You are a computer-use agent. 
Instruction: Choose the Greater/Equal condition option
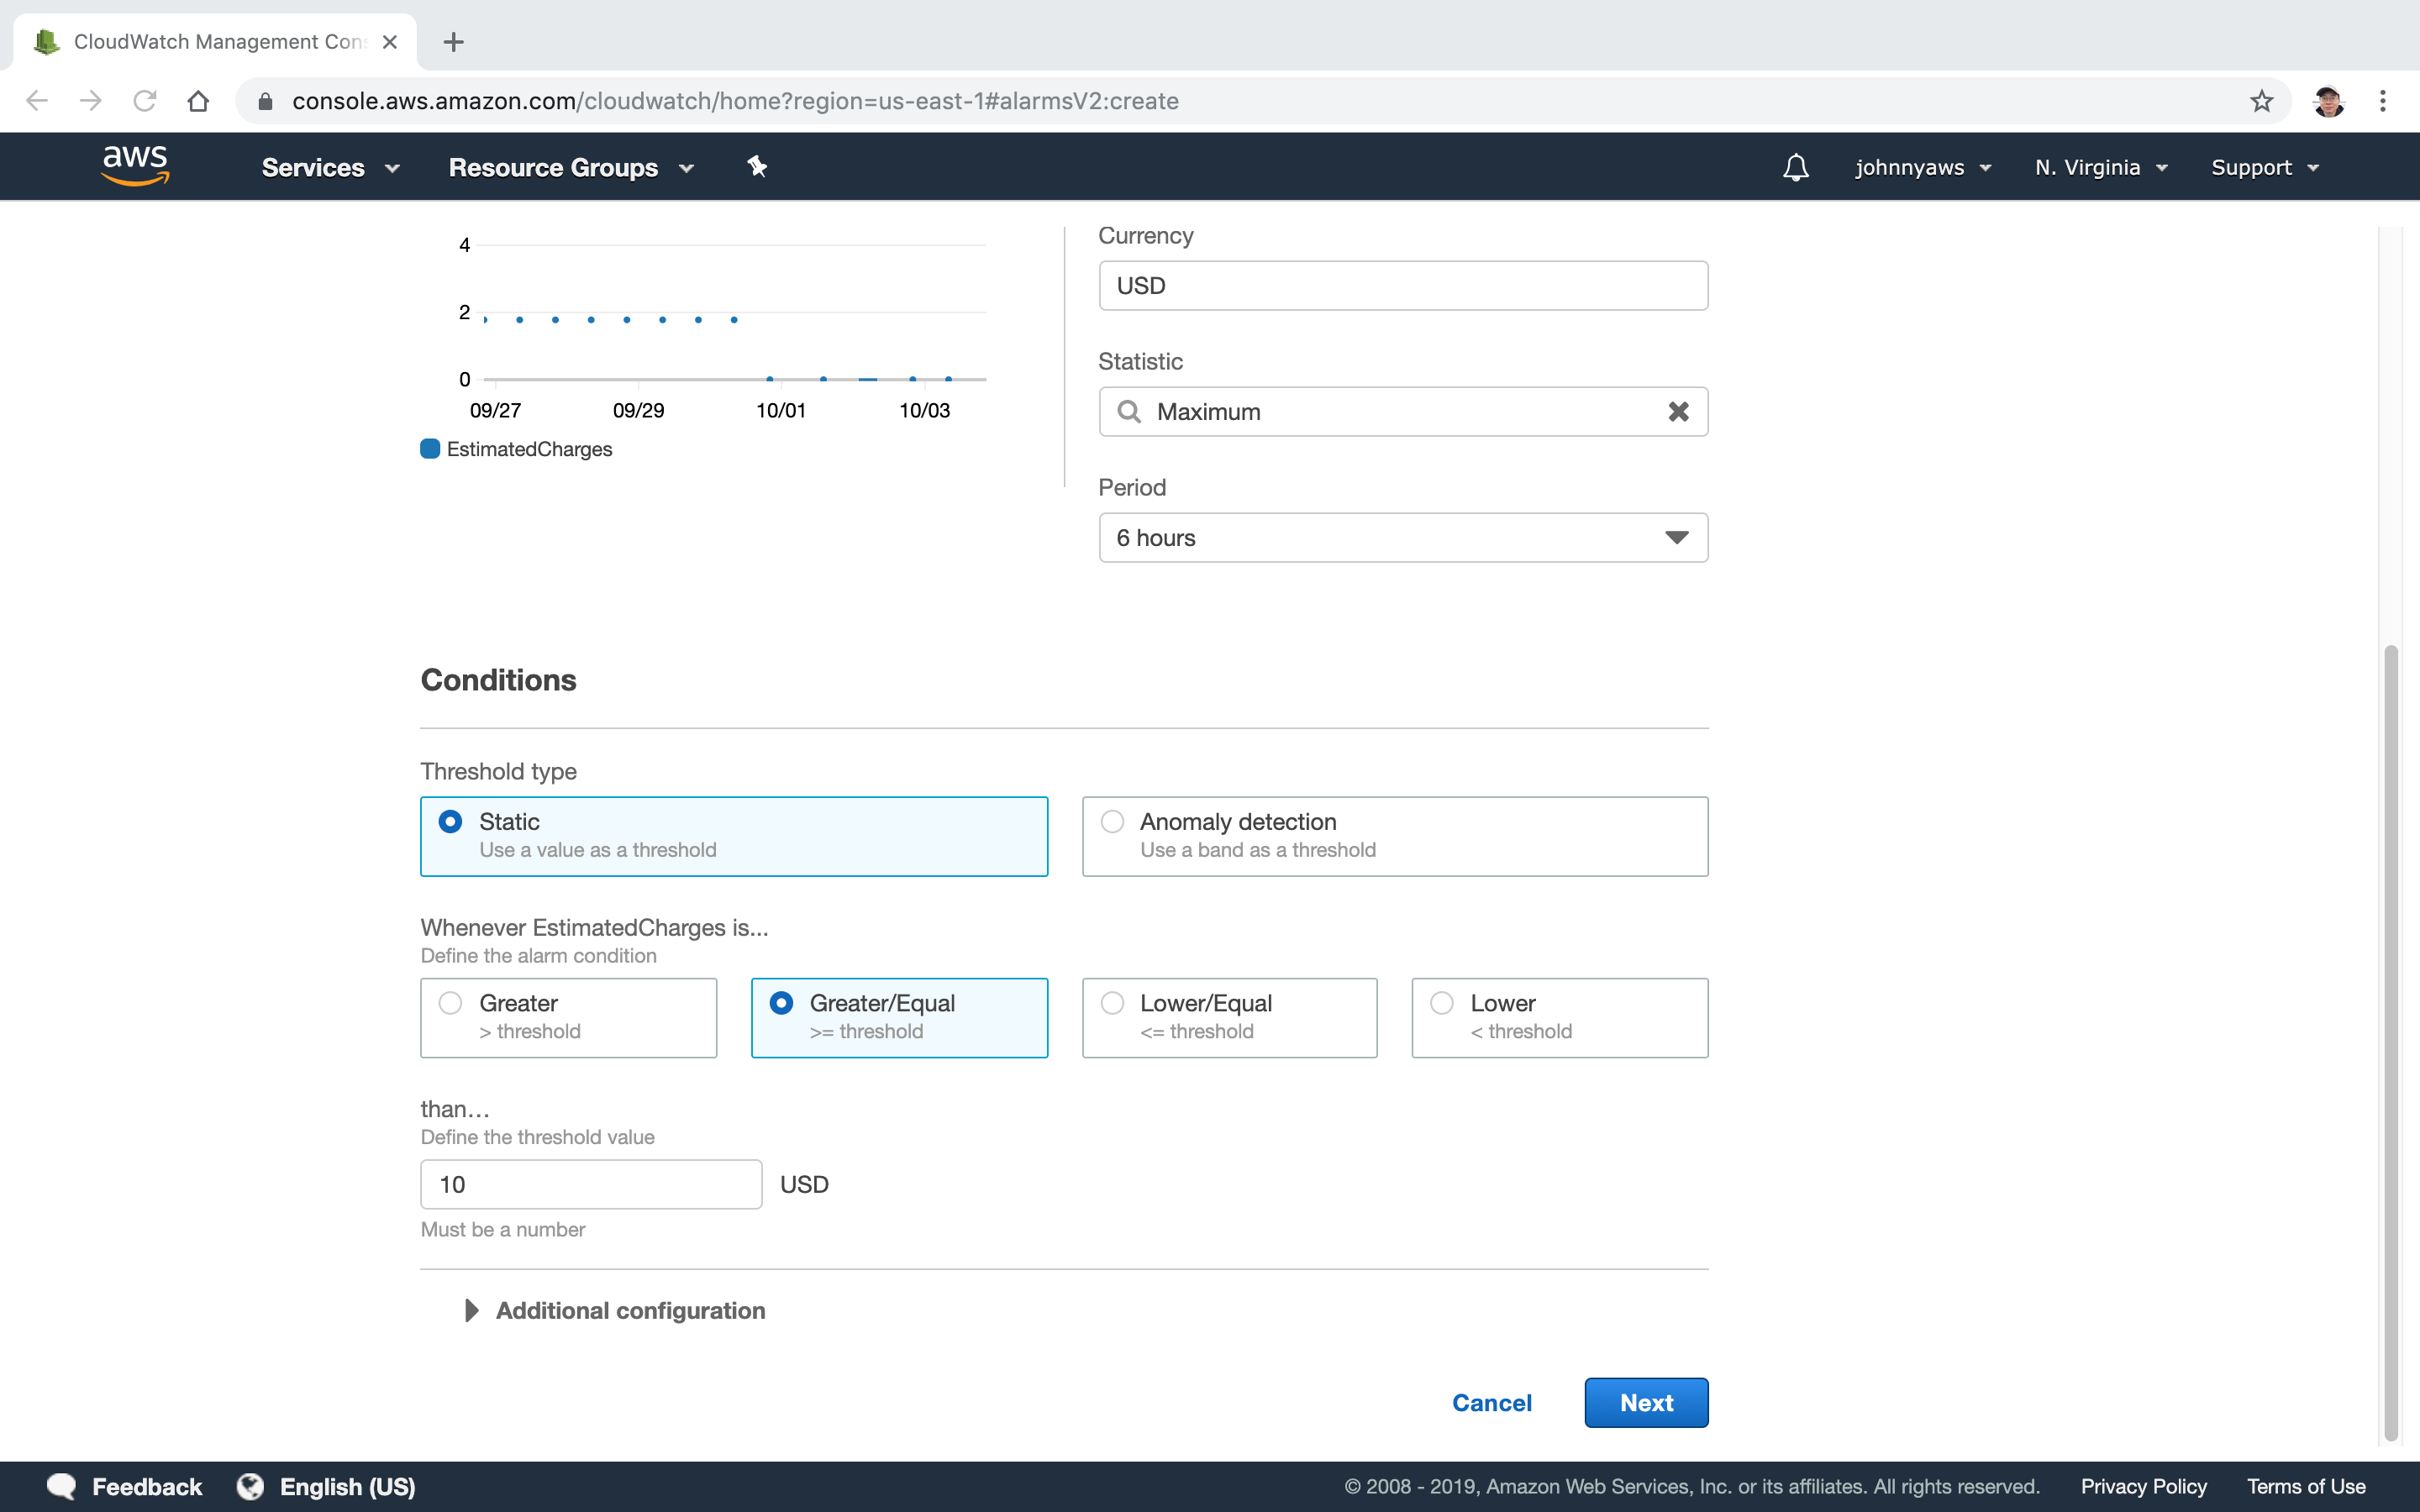click(x=899, y=1017)
